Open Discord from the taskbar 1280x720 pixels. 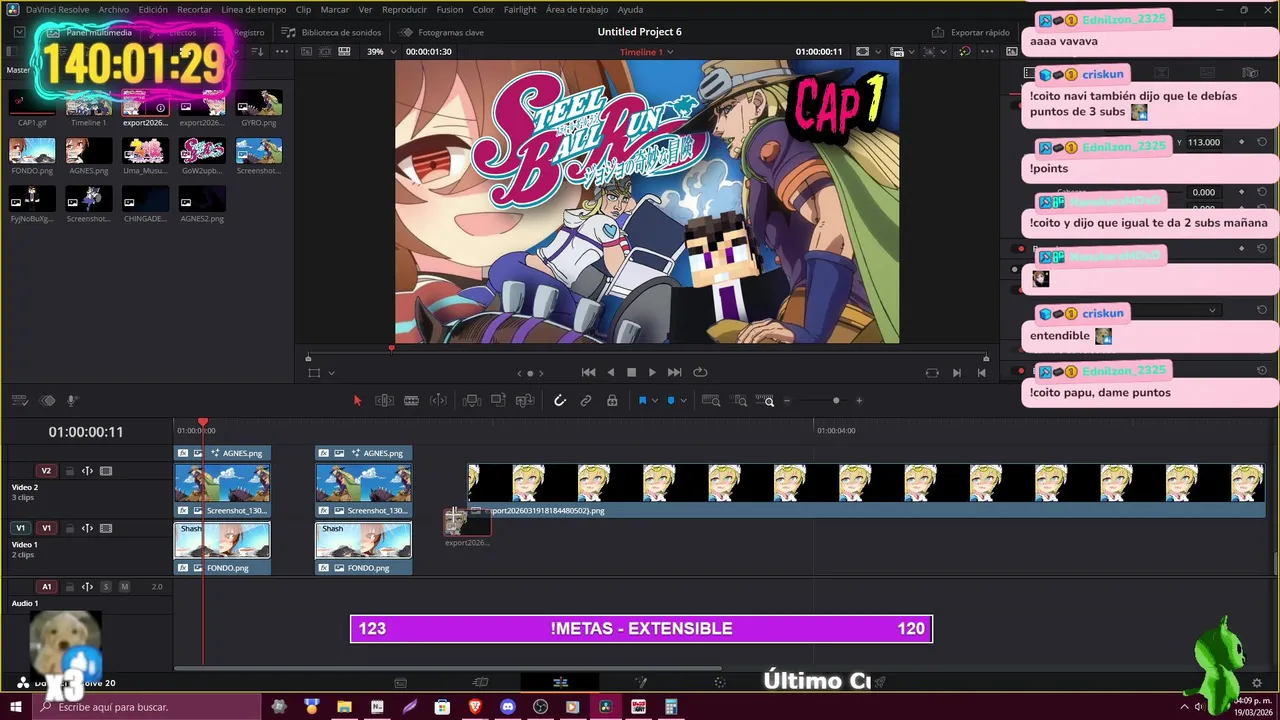point(507,707)
